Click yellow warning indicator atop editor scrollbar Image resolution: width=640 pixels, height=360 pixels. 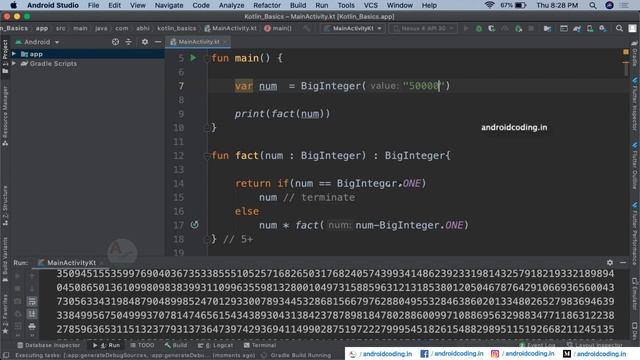tap(626, 52)
